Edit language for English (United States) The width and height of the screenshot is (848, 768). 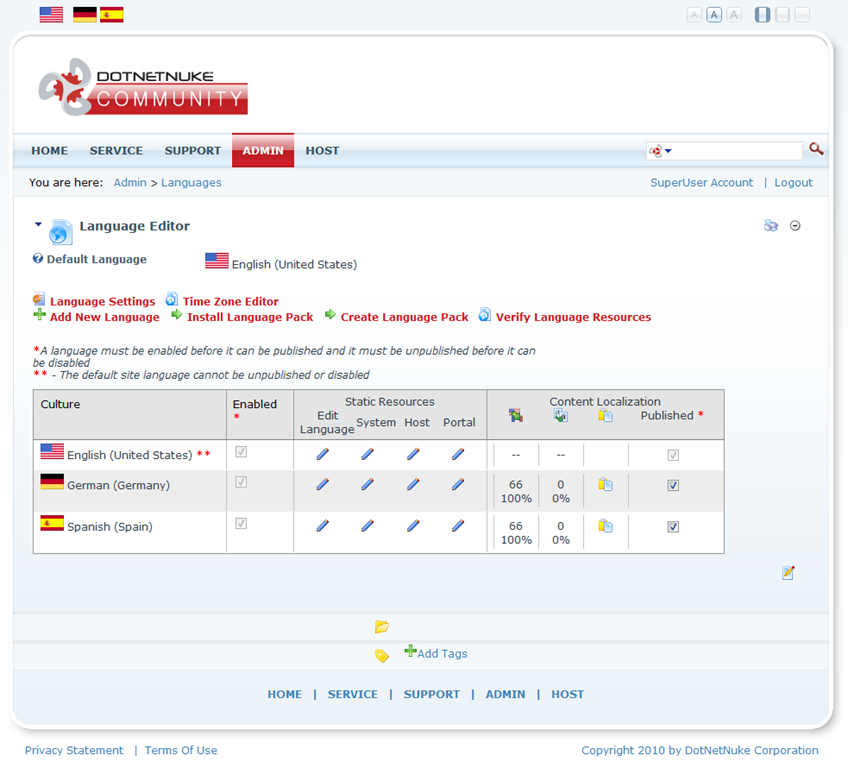pos(323,454)
